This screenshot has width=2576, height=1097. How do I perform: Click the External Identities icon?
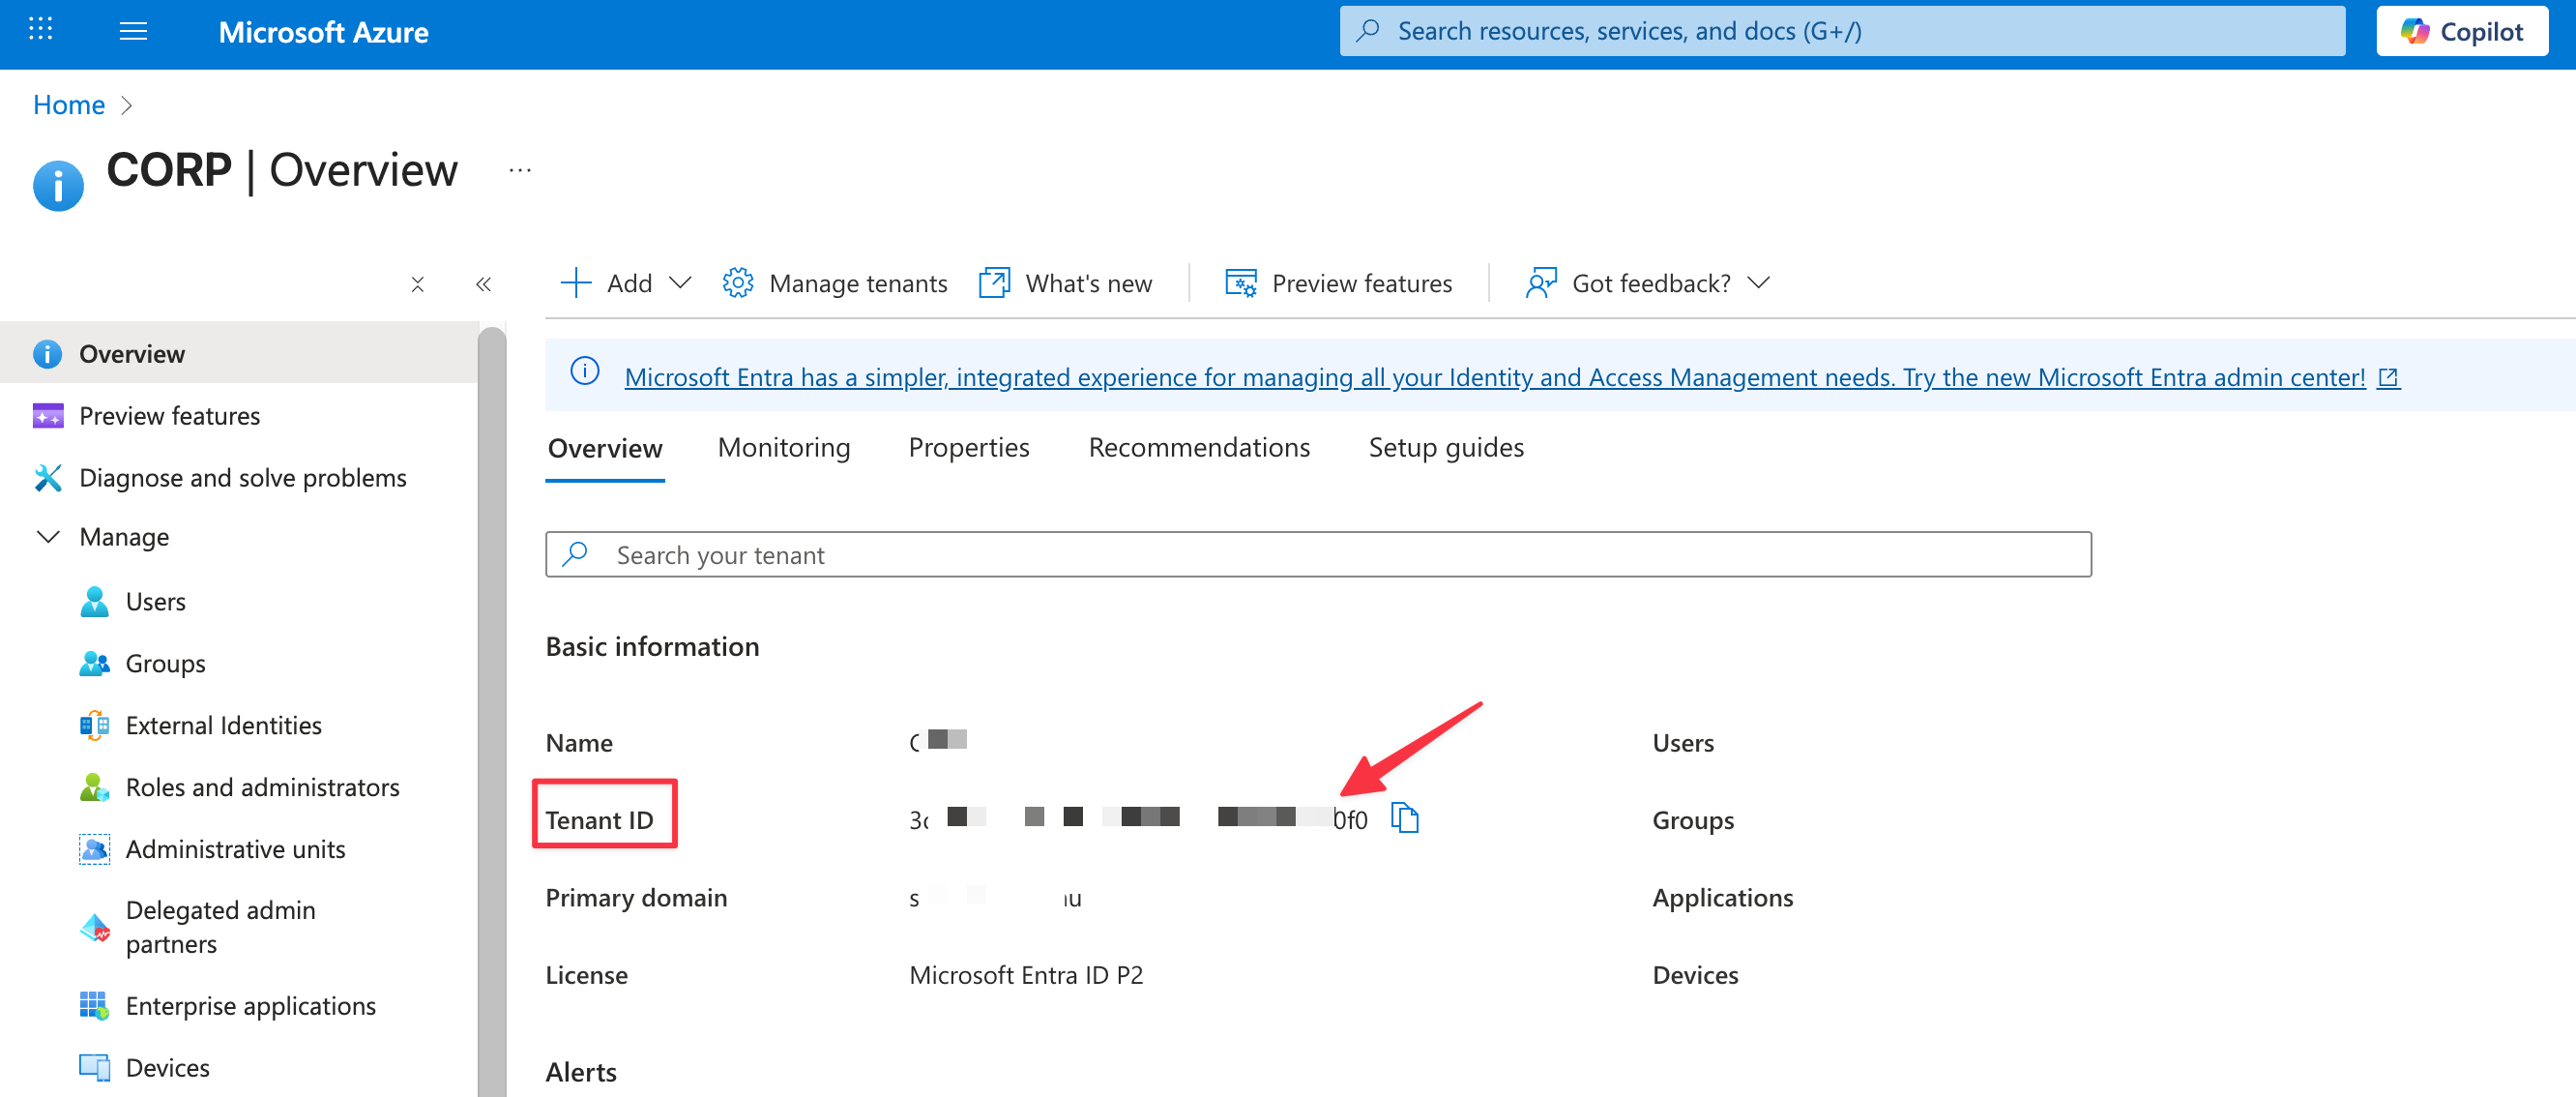coord(94,726)
